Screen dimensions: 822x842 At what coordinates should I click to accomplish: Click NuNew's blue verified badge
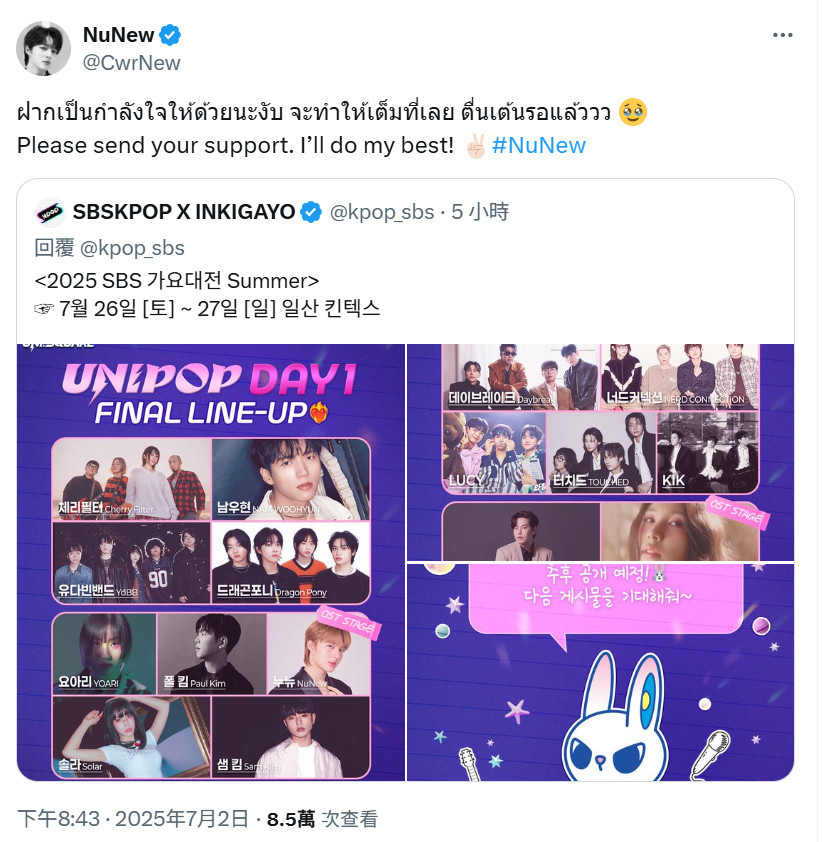coord(170,35)
